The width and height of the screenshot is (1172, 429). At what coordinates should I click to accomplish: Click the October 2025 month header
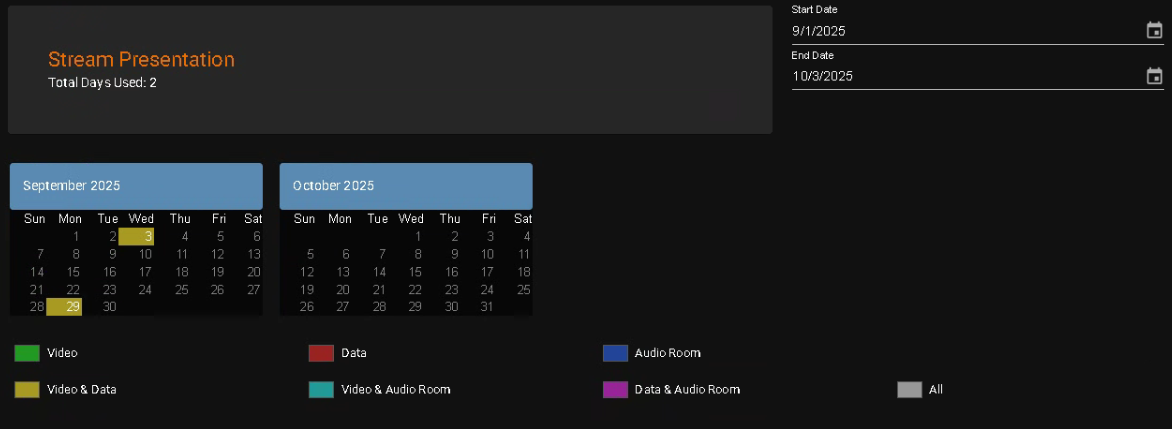[x=406, y=186]
